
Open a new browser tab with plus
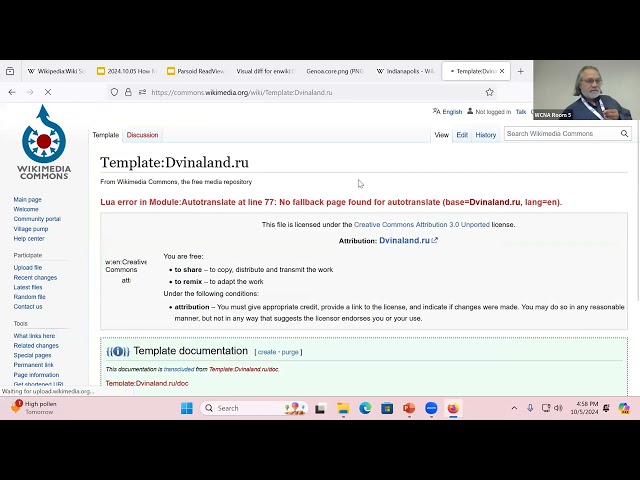tap(520, 71)
